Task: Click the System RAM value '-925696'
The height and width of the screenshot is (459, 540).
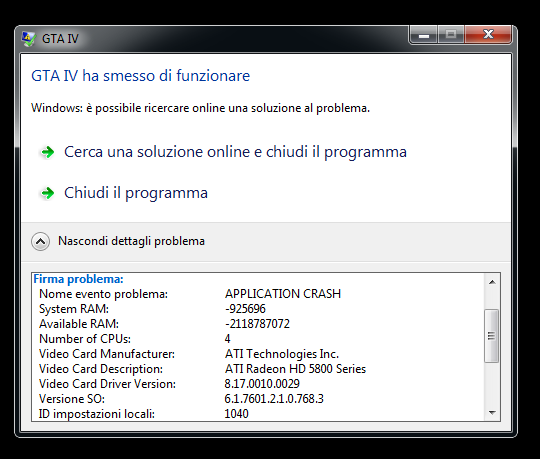Action: [x=245, y=309]
